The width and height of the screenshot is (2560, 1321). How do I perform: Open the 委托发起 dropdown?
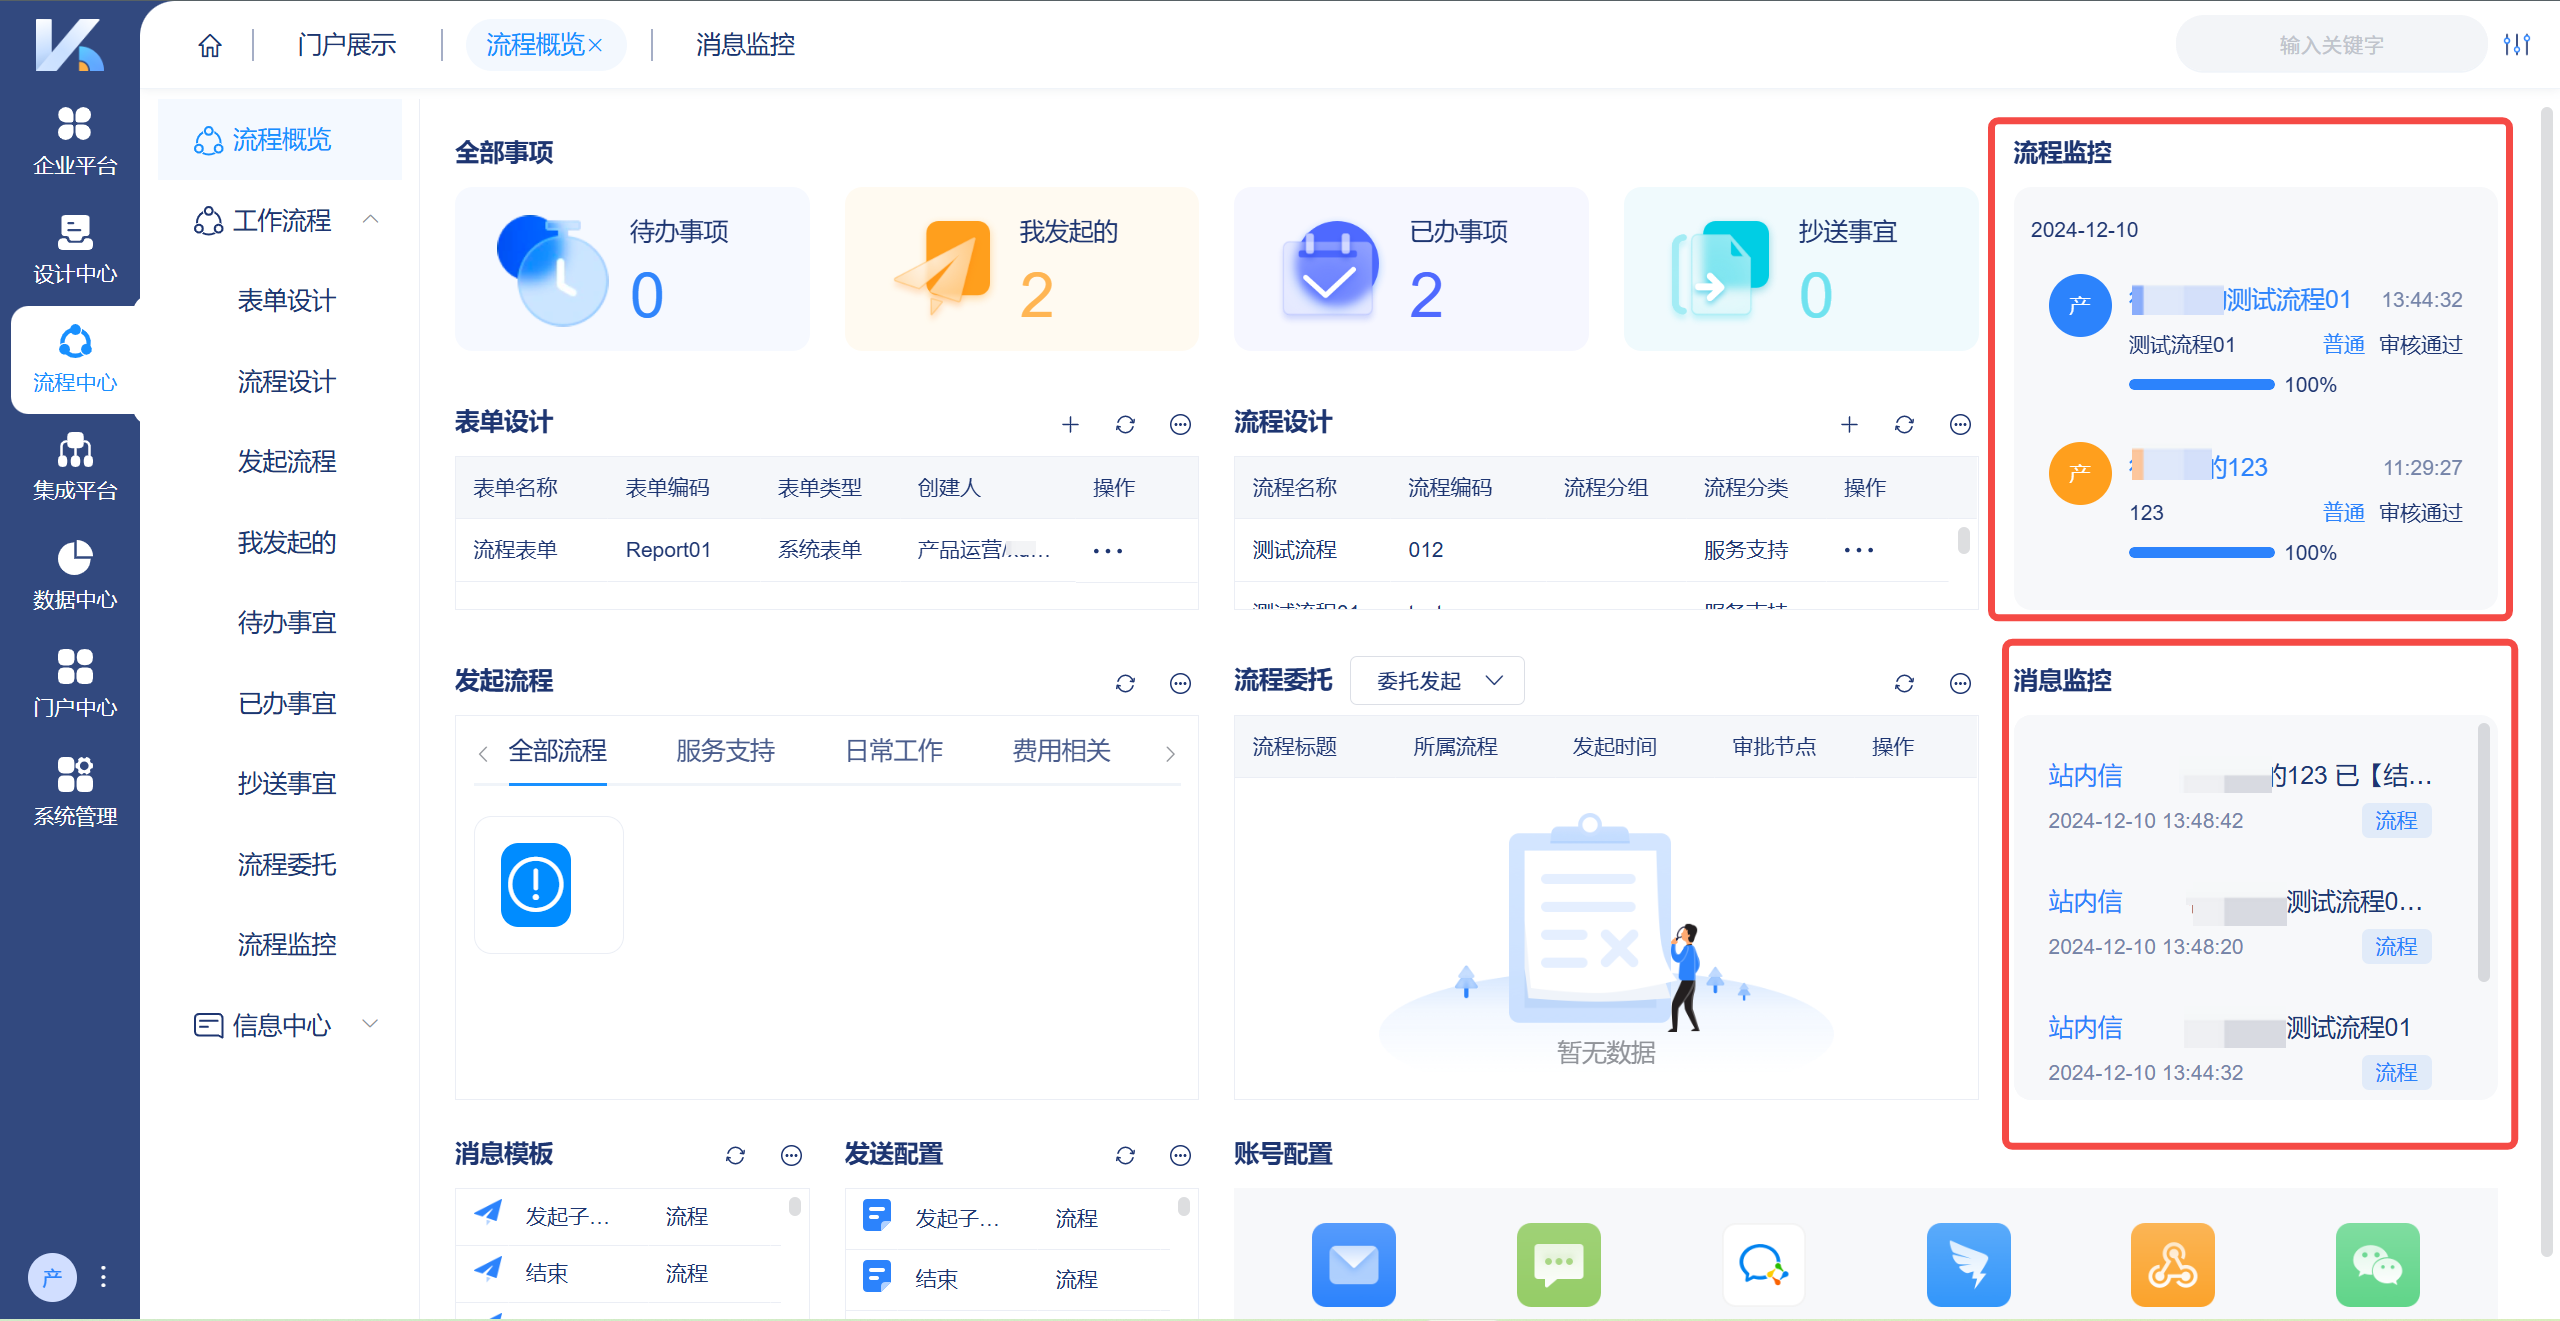pyautogui.click(x=1437, y=681)
